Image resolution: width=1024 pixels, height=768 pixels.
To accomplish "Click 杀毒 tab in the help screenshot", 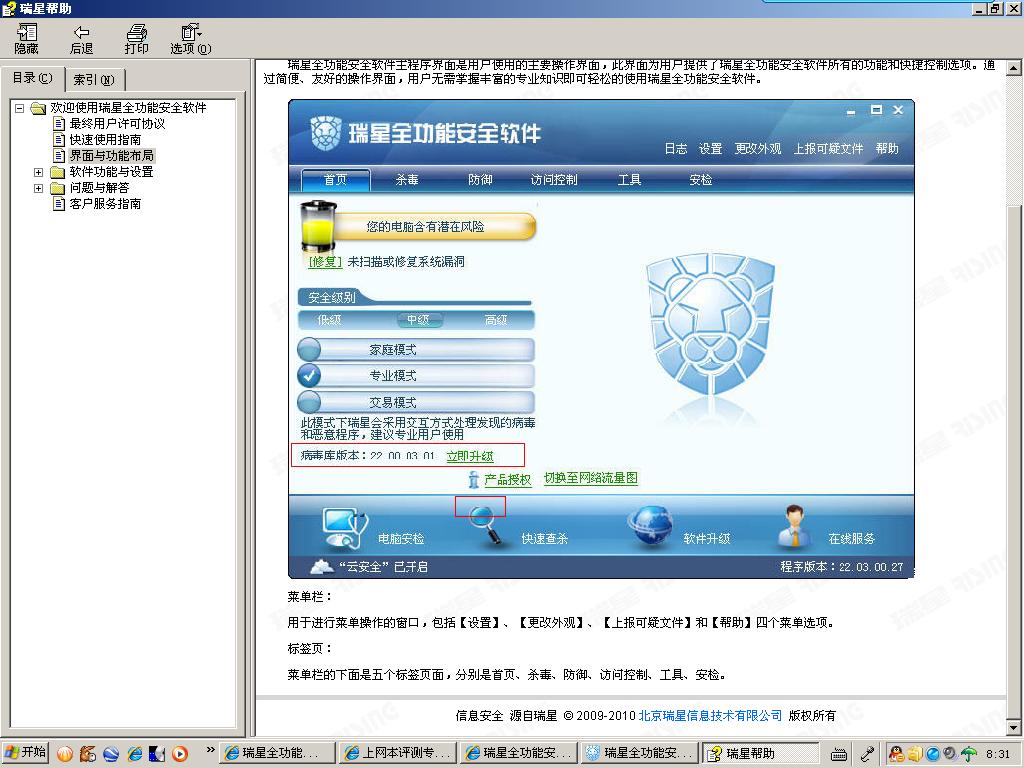I will pyautogui.click(x=407, y=180).
